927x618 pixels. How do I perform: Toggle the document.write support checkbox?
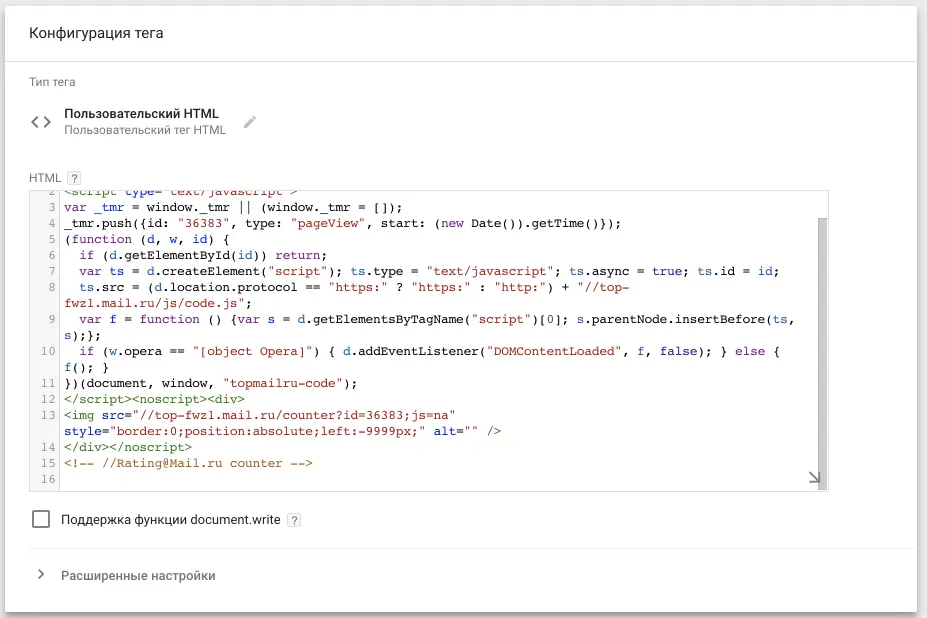click(x=40, y=519)
